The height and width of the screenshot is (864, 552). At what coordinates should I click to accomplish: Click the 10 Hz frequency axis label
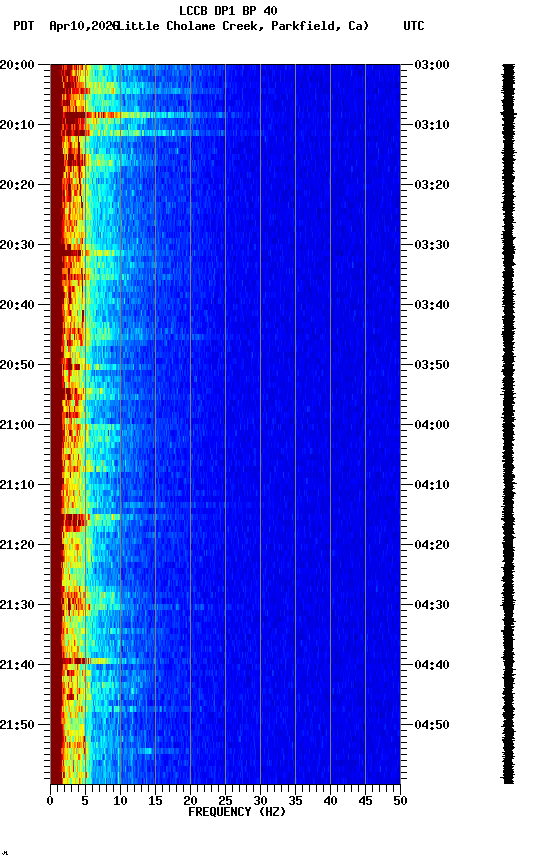tap(120, 801)
